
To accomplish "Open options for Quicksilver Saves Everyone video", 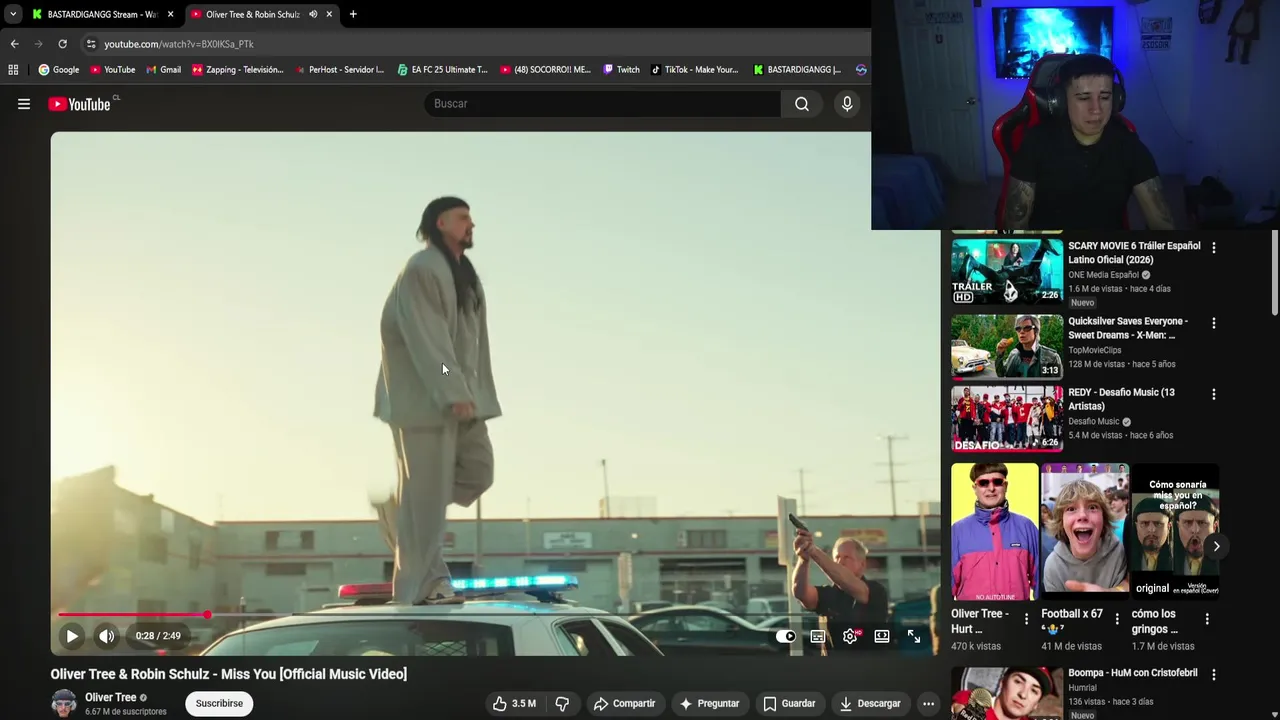I will tap(1214, 323).
